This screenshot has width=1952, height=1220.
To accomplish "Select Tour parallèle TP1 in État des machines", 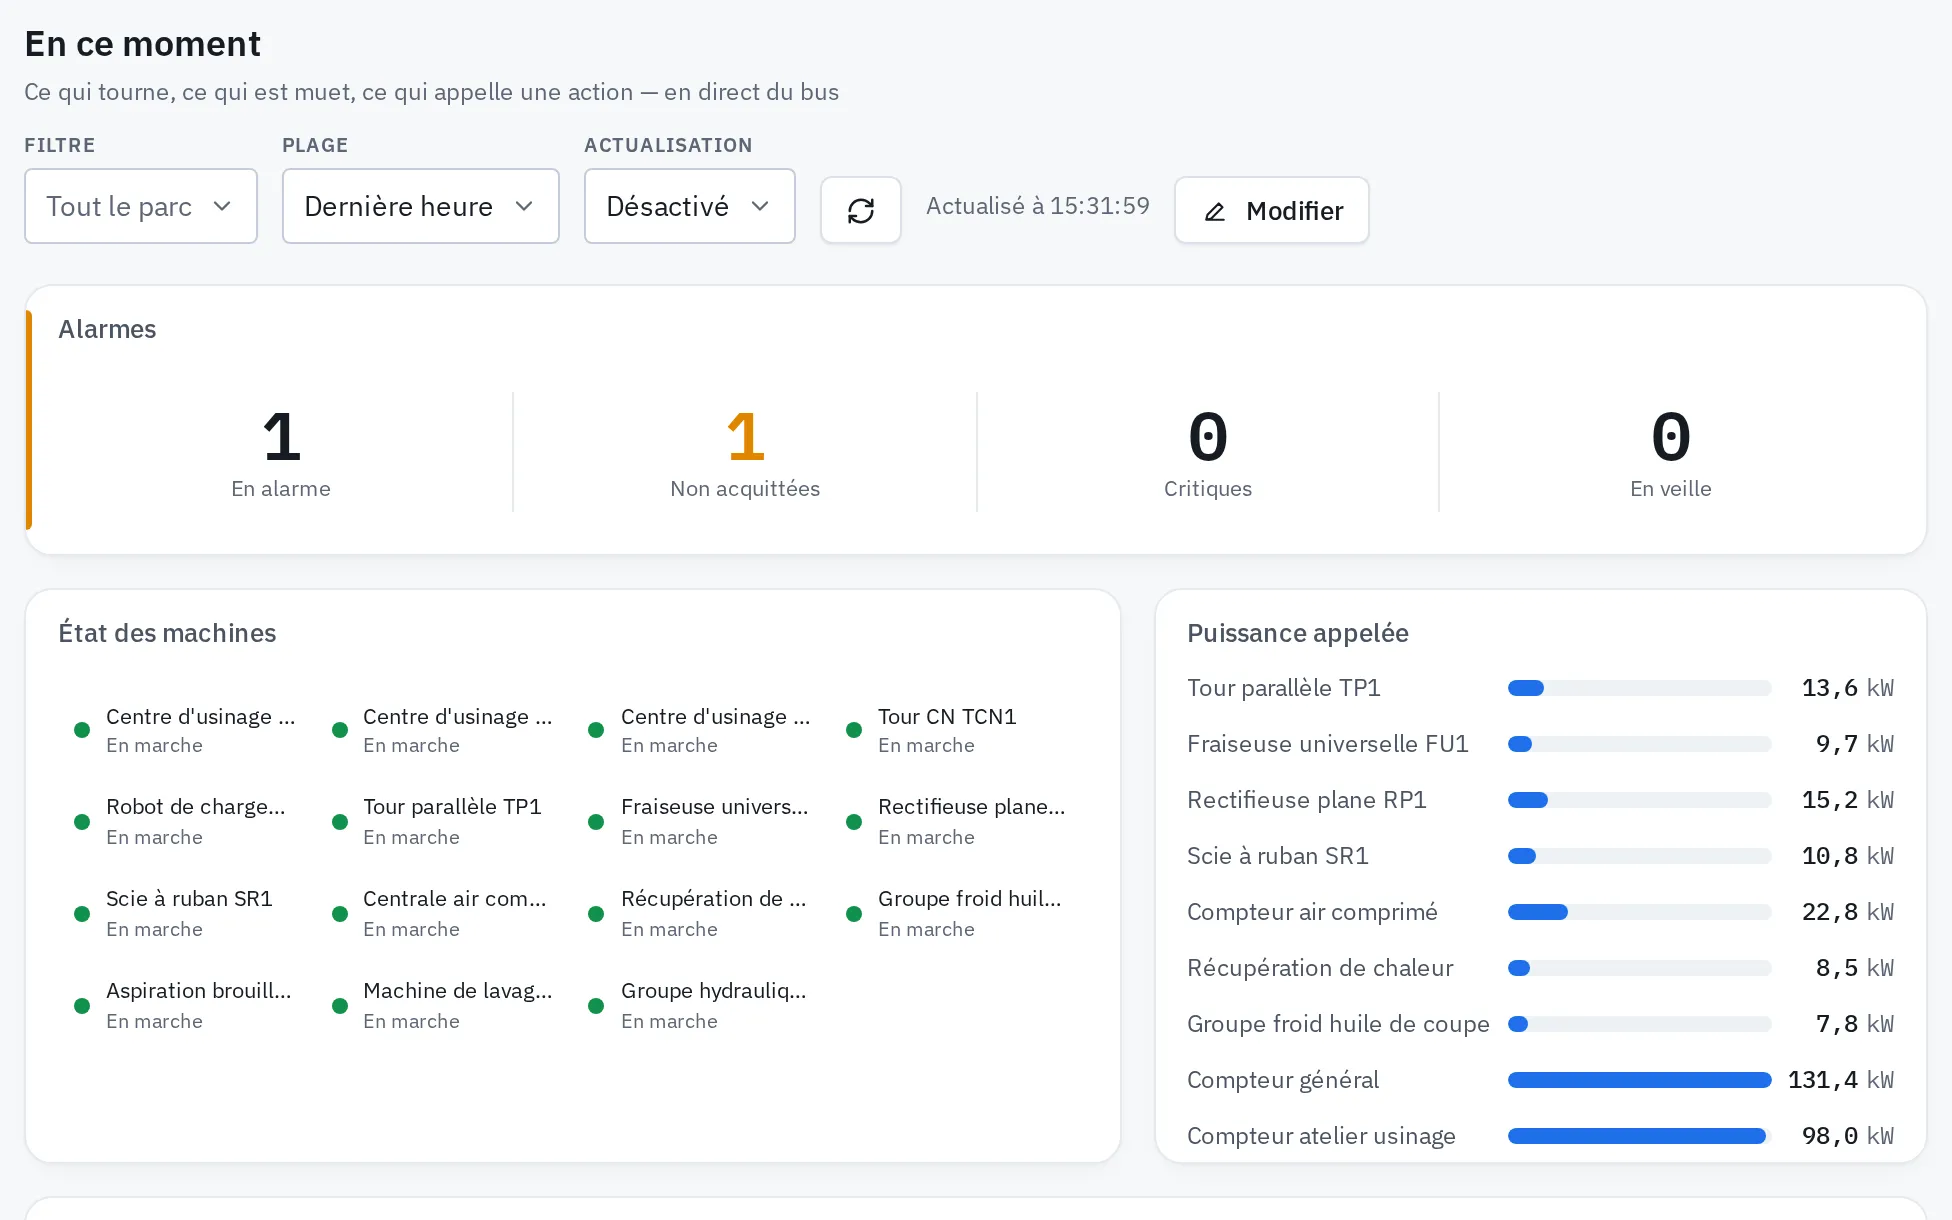I will pyautogui.click(x=444, y=821).
